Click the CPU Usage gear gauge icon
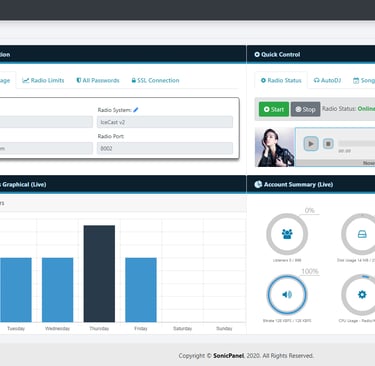375x366 pixels. (362, 295)
